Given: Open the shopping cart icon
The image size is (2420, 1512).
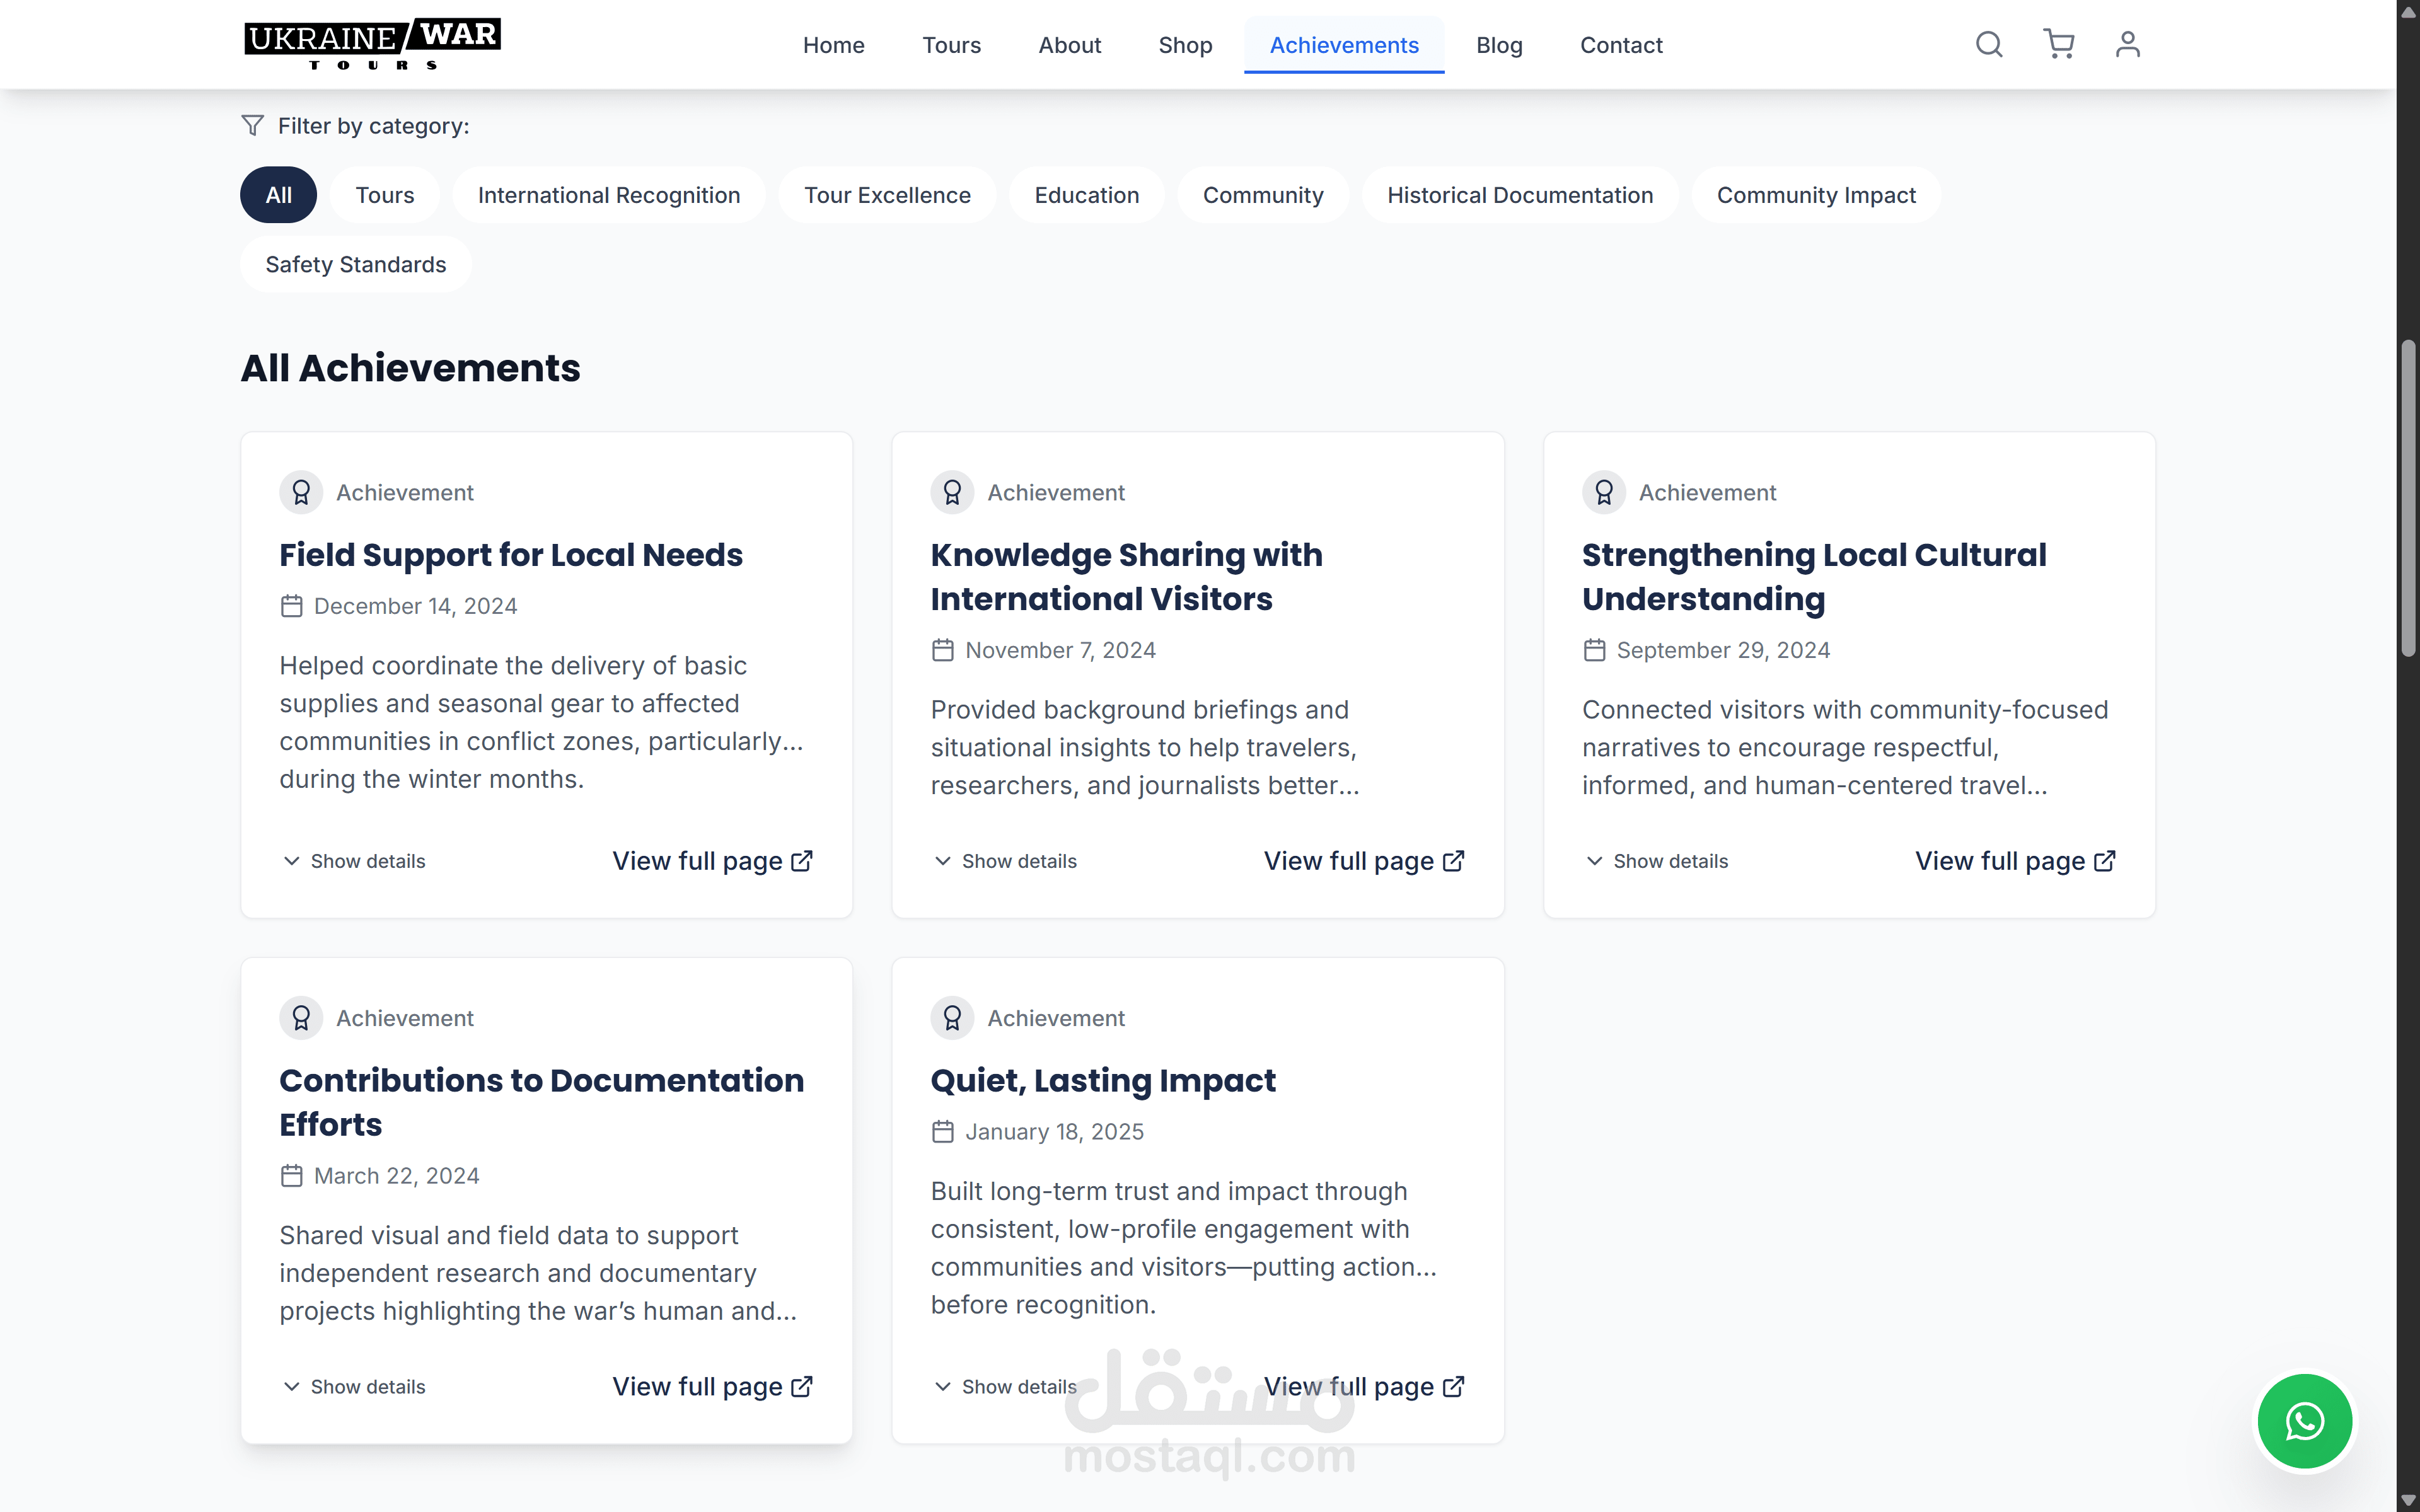Looking at the screenshot, I should (2058, 44).
